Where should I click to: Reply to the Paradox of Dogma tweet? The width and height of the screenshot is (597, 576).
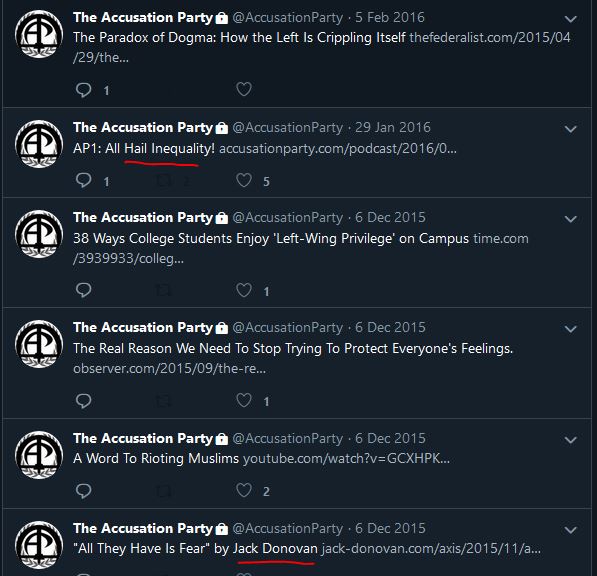pyautogui.click(x=83, y=90)
